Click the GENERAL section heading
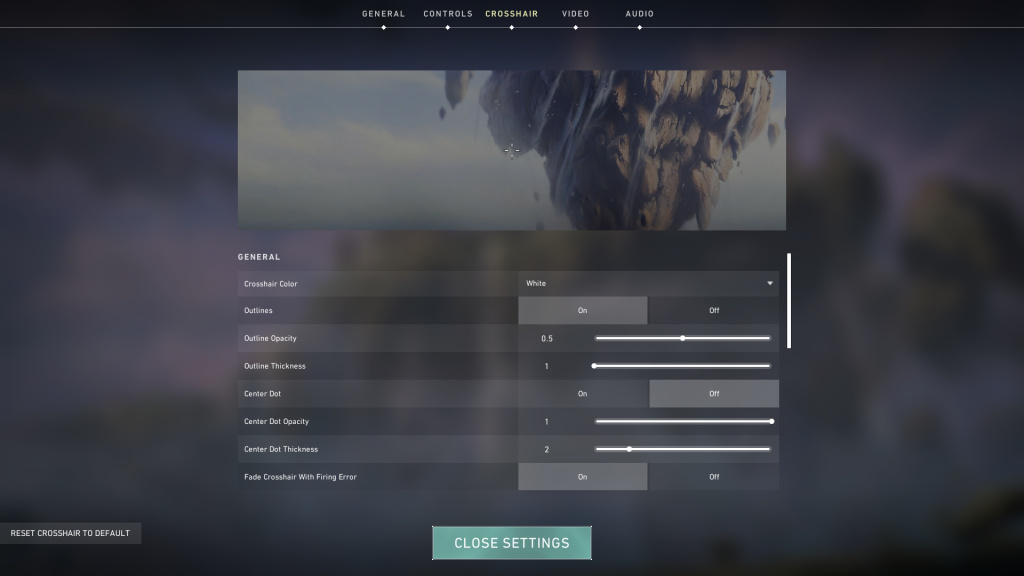Viewport: 1024px width, 576px height. 259,257
